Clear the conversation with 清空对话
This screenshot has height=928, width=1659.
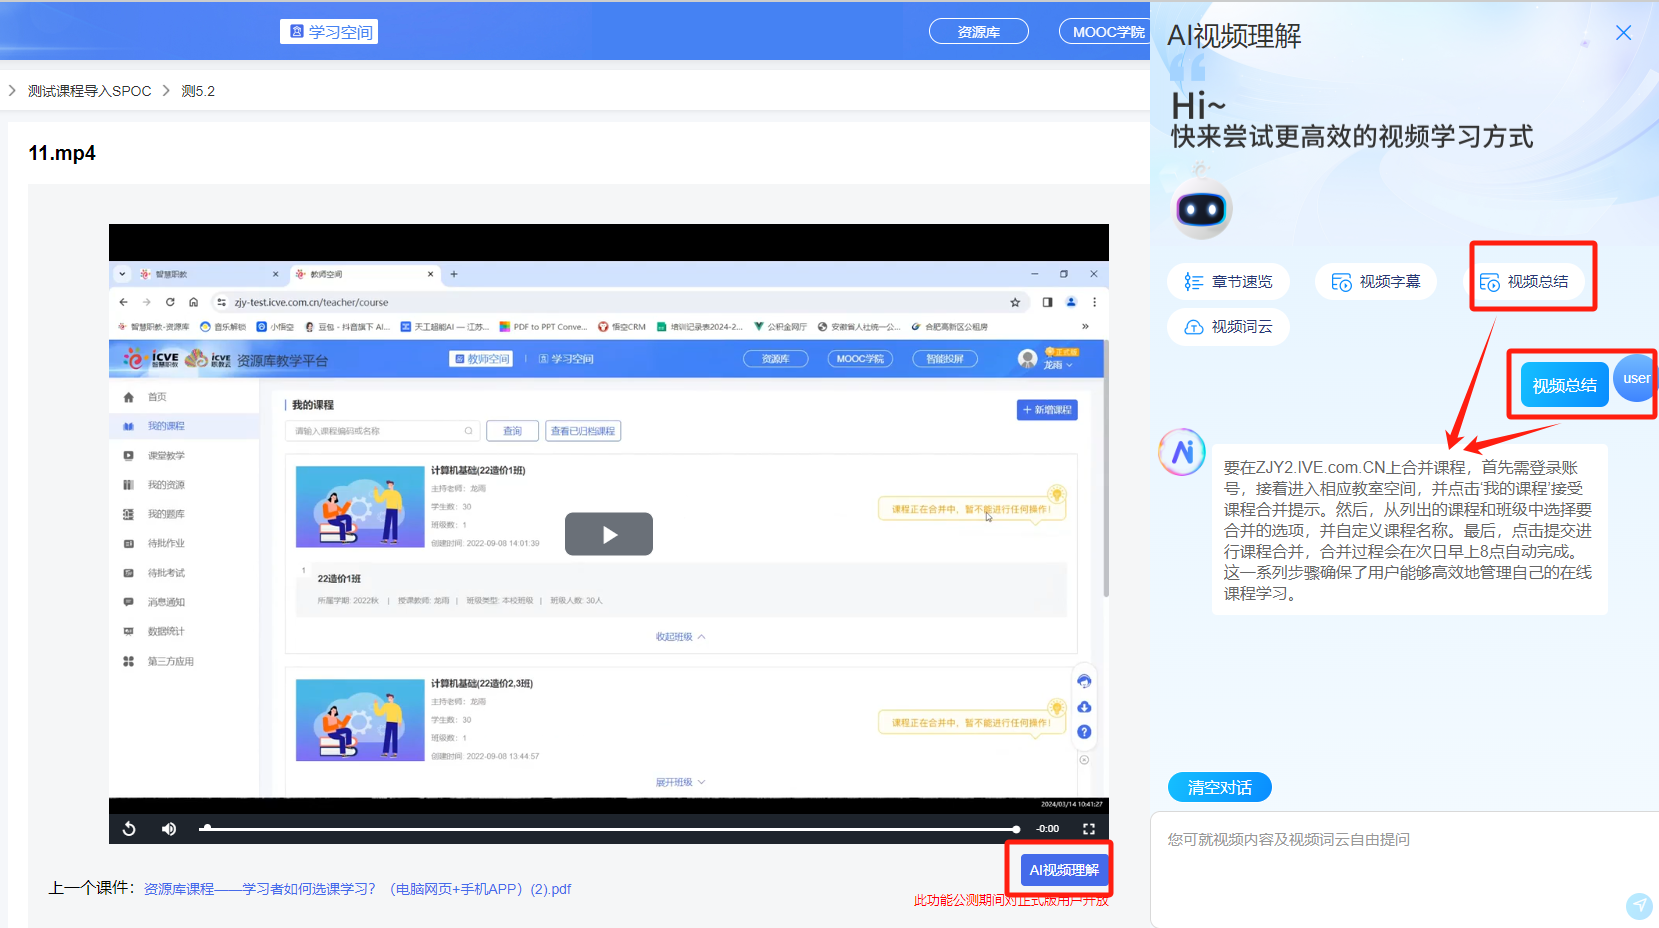coord(1219,787)
